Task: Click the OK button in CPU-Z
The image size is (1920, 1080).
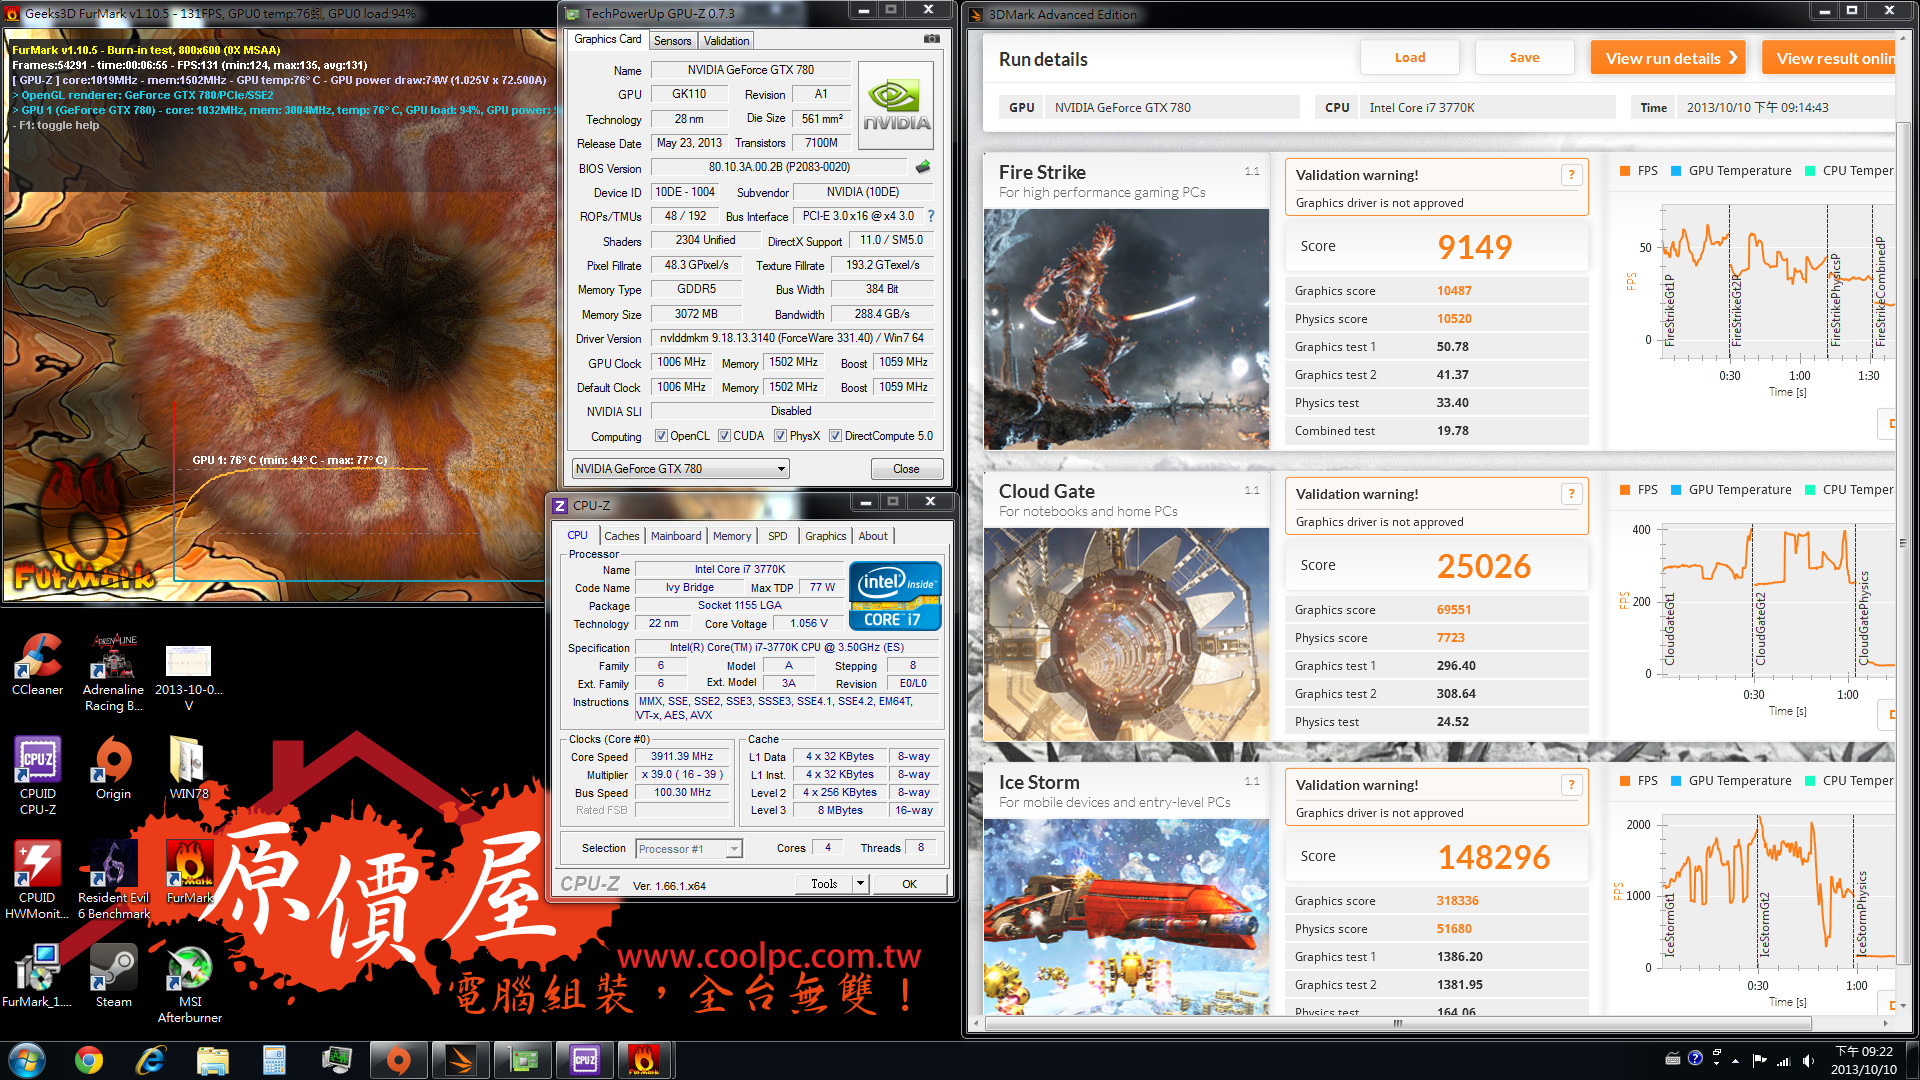Action: [909, 884]
